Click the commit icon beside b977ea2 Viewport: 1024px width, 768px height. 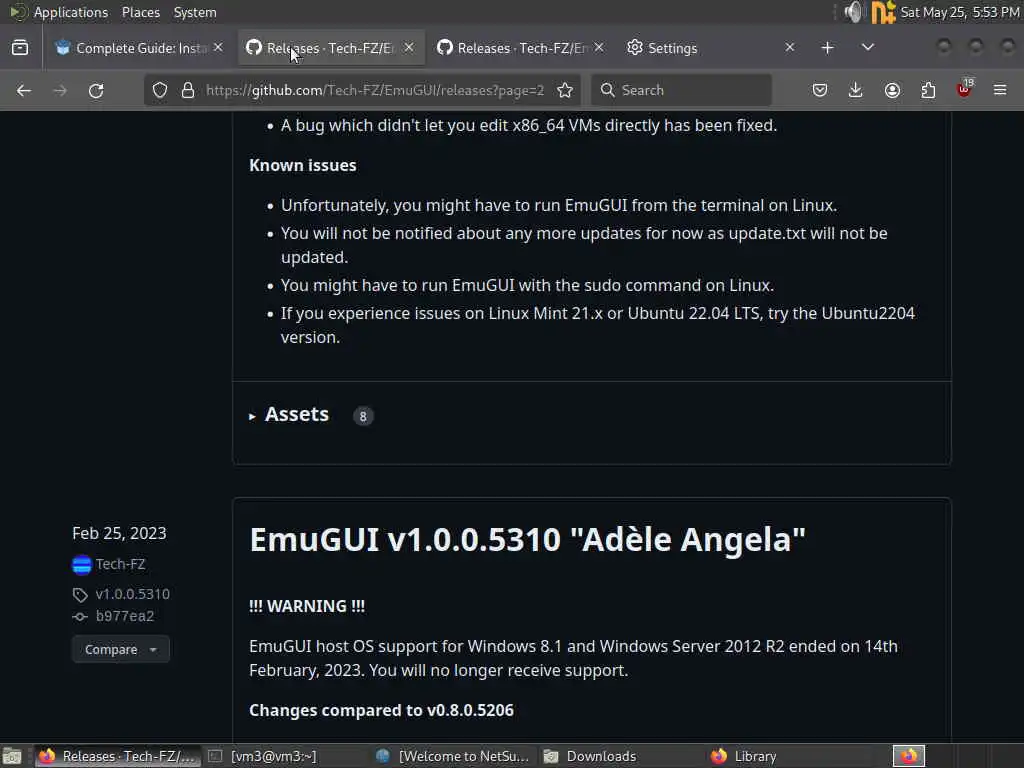[x=80, y=616]
